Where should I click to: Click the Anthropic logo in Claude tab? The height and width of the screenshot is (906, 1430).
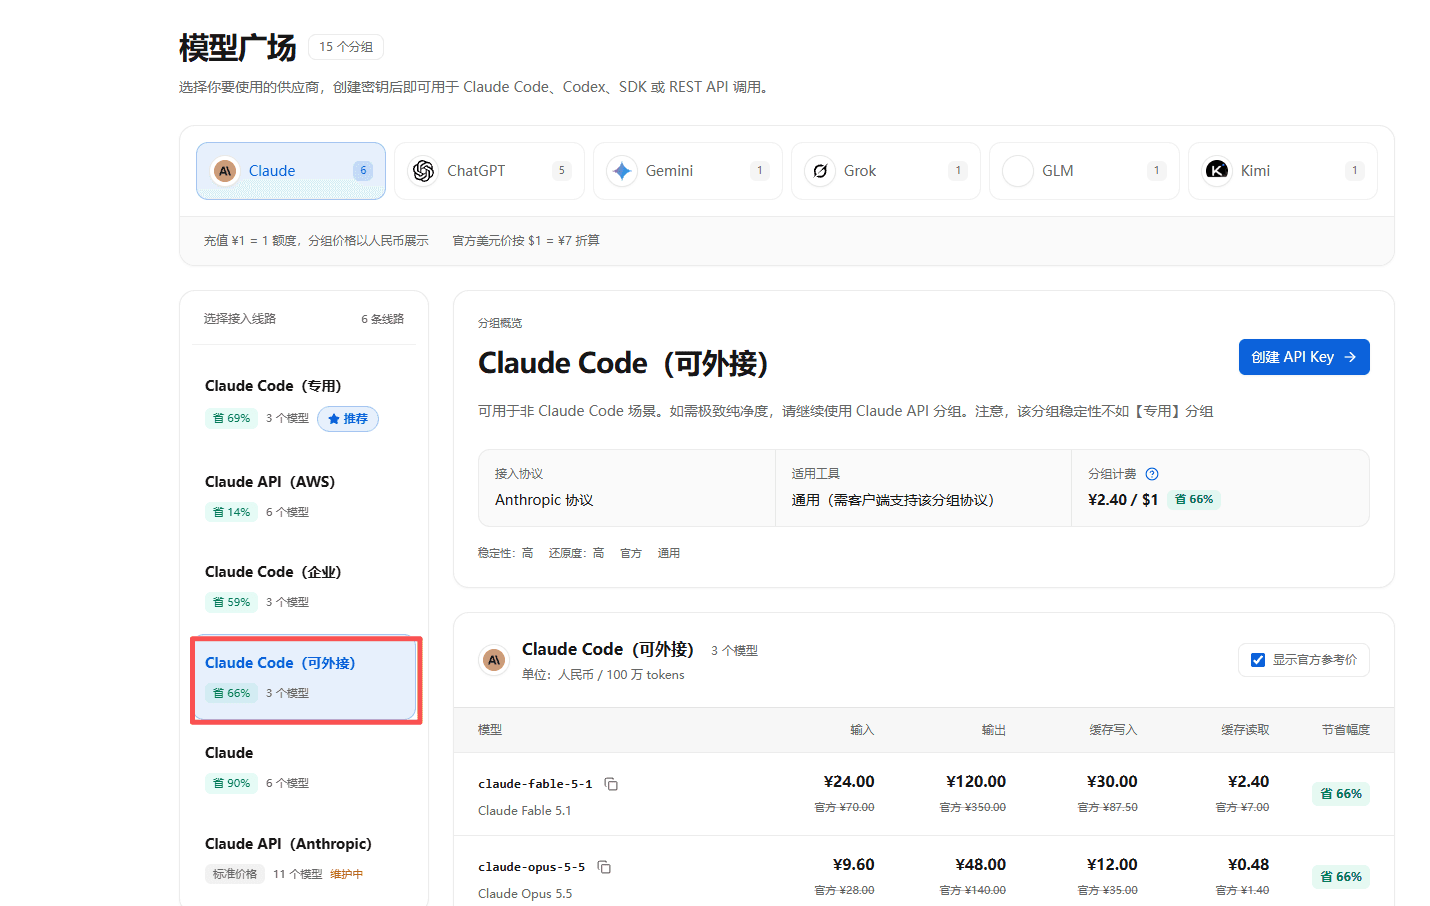[x=225, y=171]
